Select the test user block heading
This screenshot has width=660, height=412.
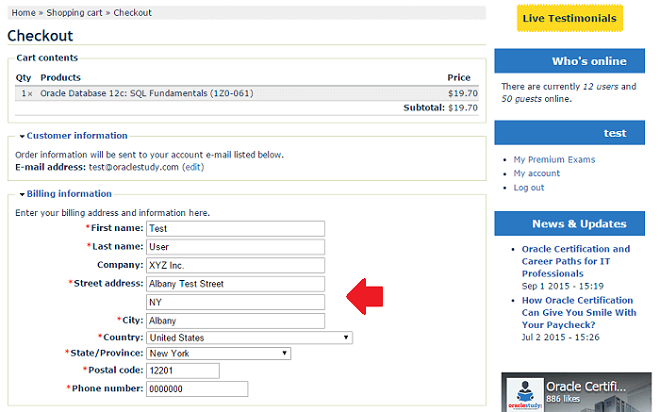pyautogui.click(x=615, y=133)
